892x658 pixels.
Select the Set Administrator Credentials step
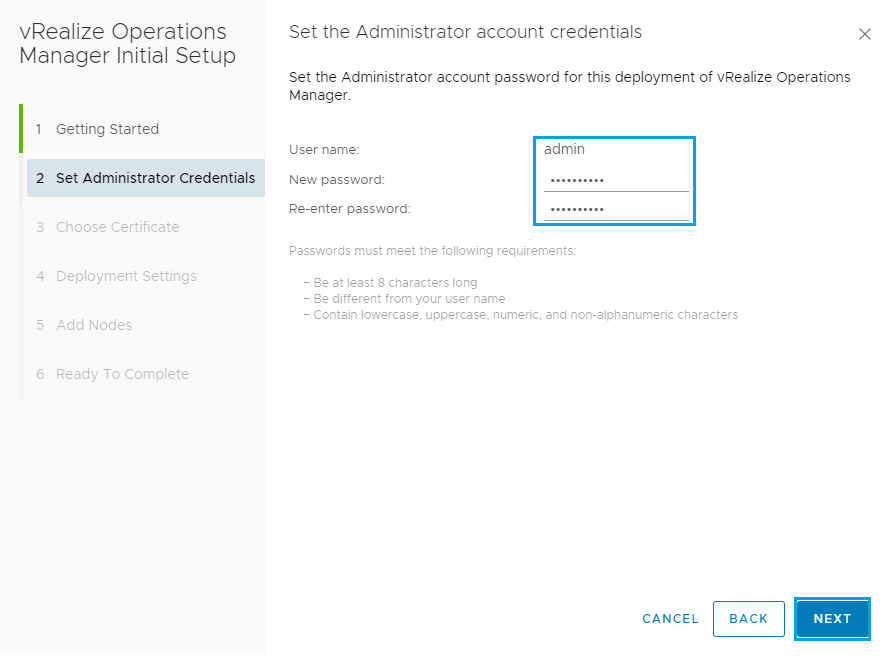pyautogui.click(x=155, y=178)
